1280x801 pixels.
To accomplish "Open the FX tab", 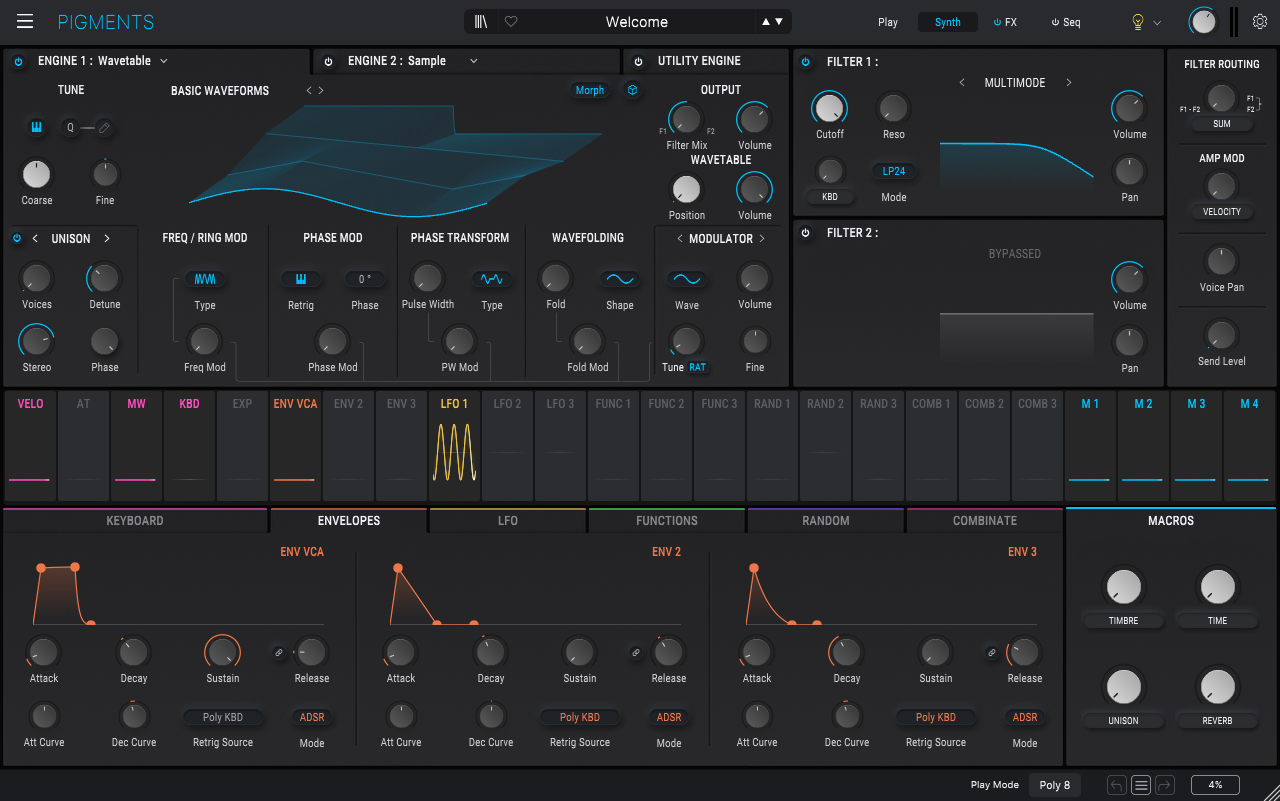I will click(1005, 22).
